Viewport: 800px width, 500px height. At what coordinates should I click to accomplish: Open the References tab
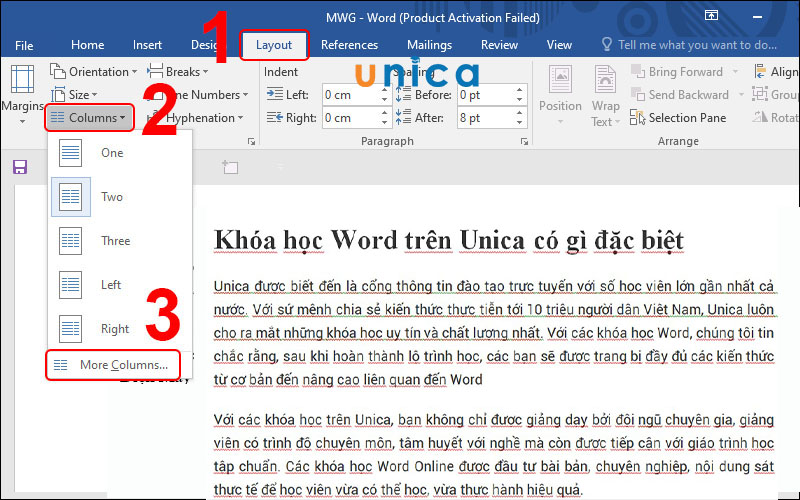click(349, 45)
